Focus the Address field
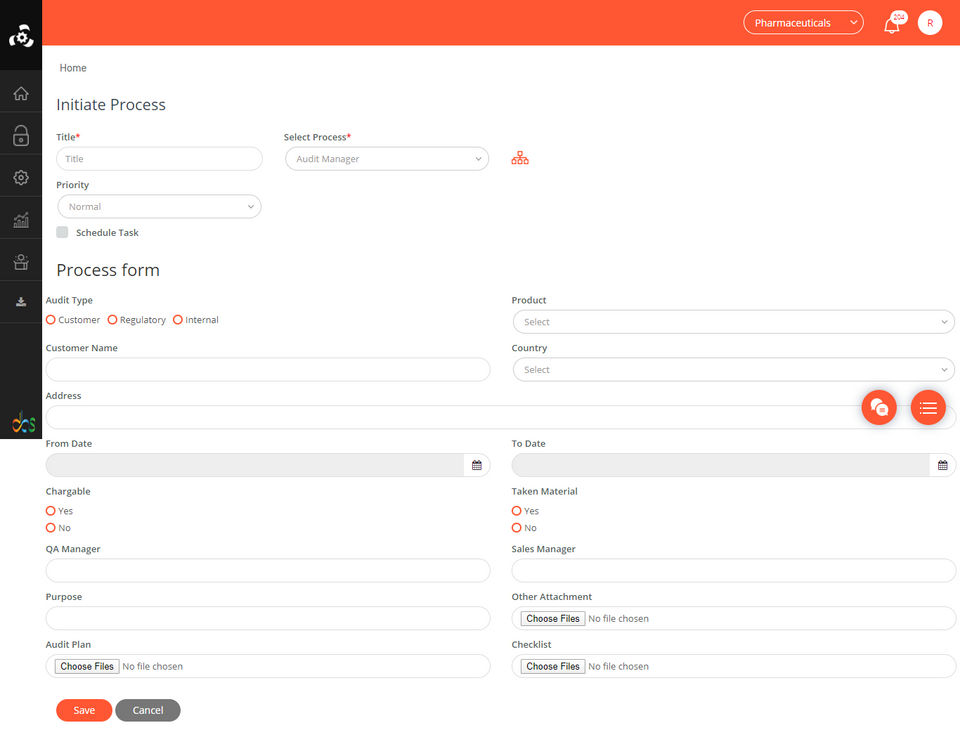The width and height of the screenshot is (960, 746). [x=500, y=417]
